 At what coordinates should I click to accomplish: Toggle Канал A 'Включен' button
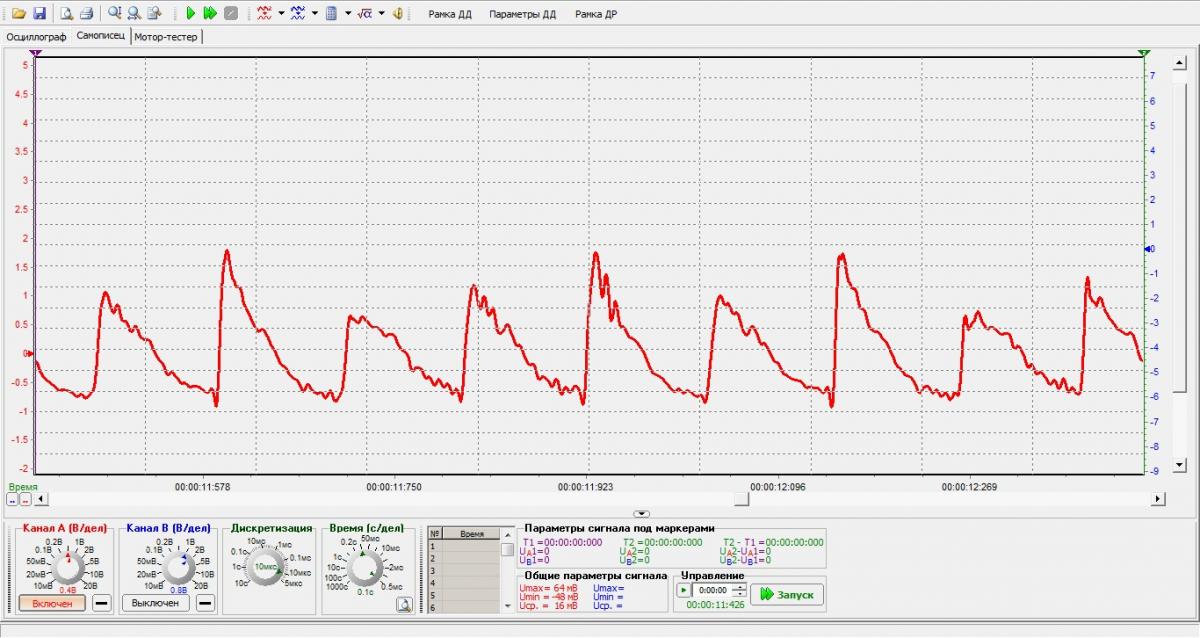[x=52, y=603]
